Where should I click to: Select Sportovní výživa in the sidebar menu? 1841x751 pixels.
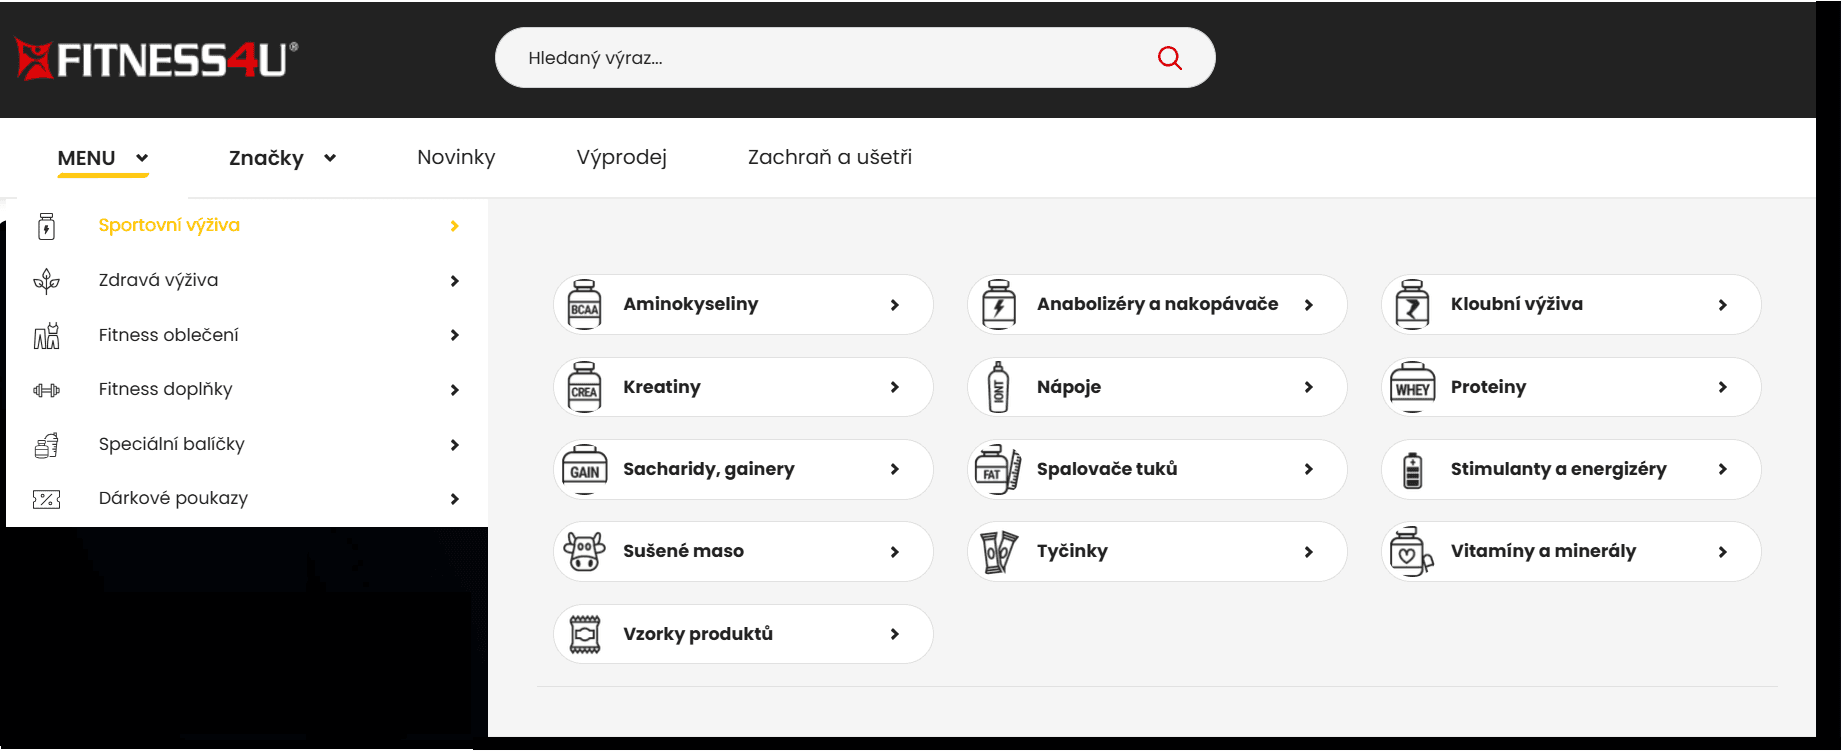(x=169, y=225)
